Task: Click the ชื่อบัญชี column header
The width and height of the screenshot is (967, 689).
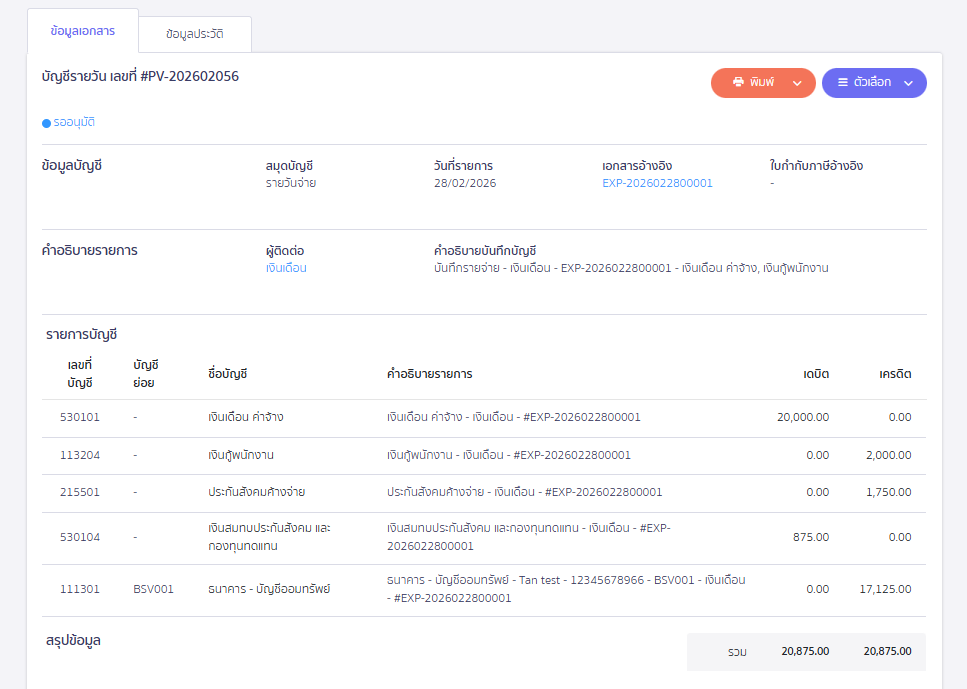Action: (220, 374)
